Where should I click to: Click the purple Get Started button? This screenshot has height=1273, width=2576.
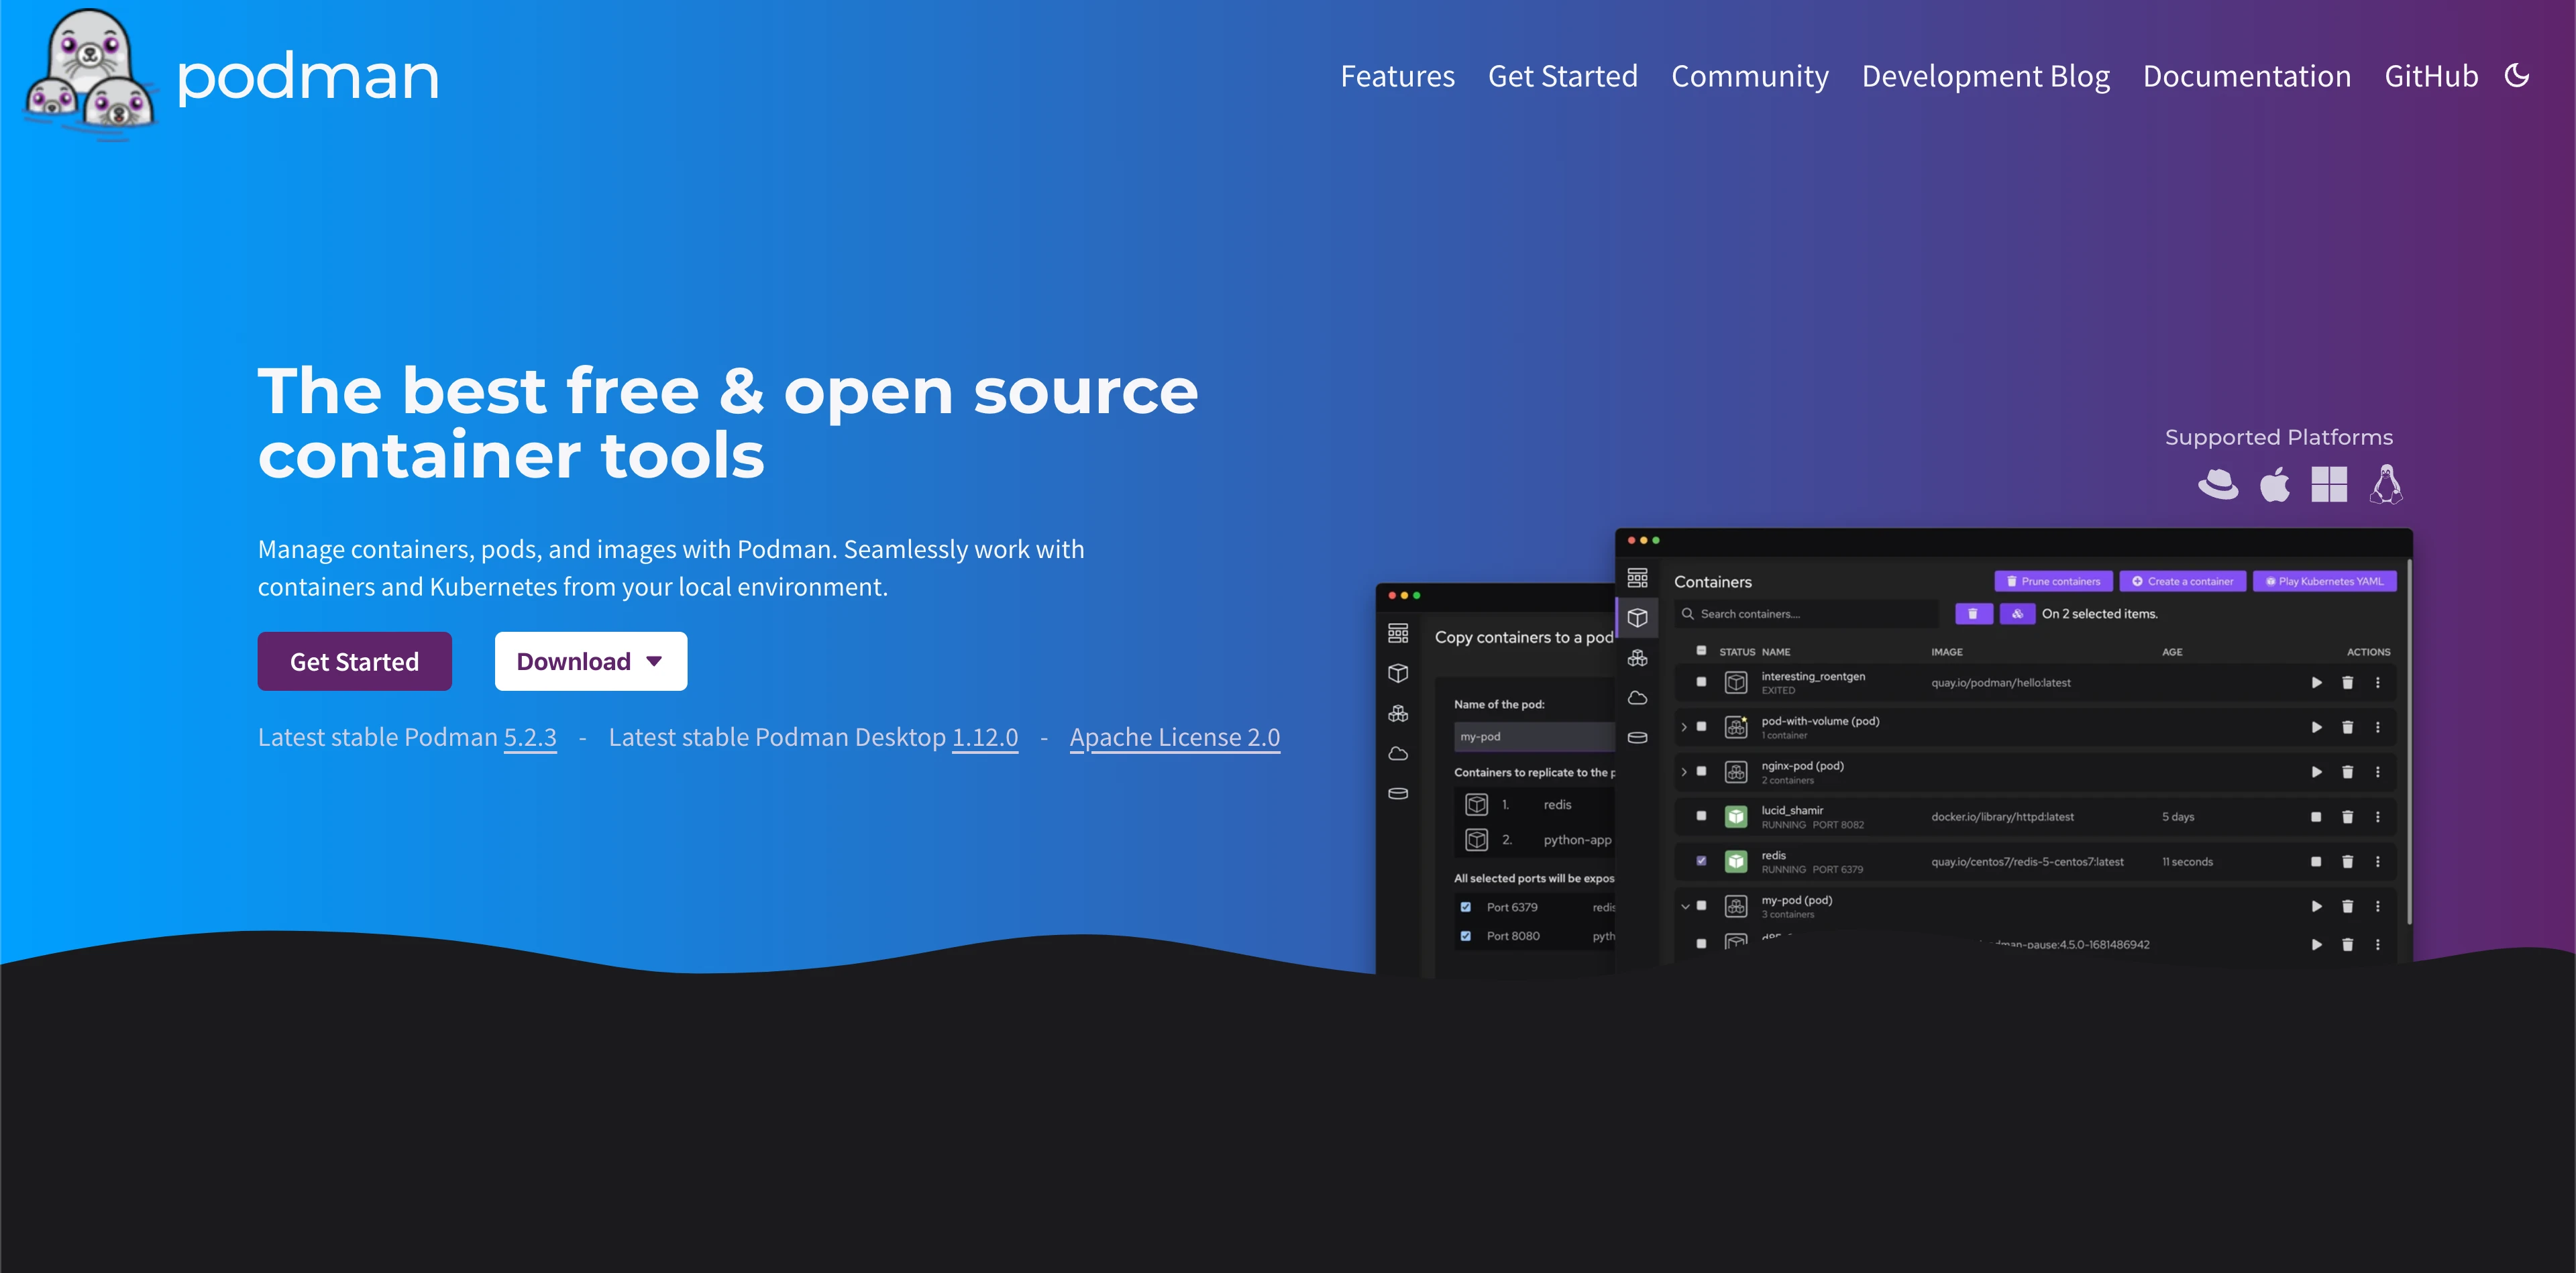[x=354, y=661]
